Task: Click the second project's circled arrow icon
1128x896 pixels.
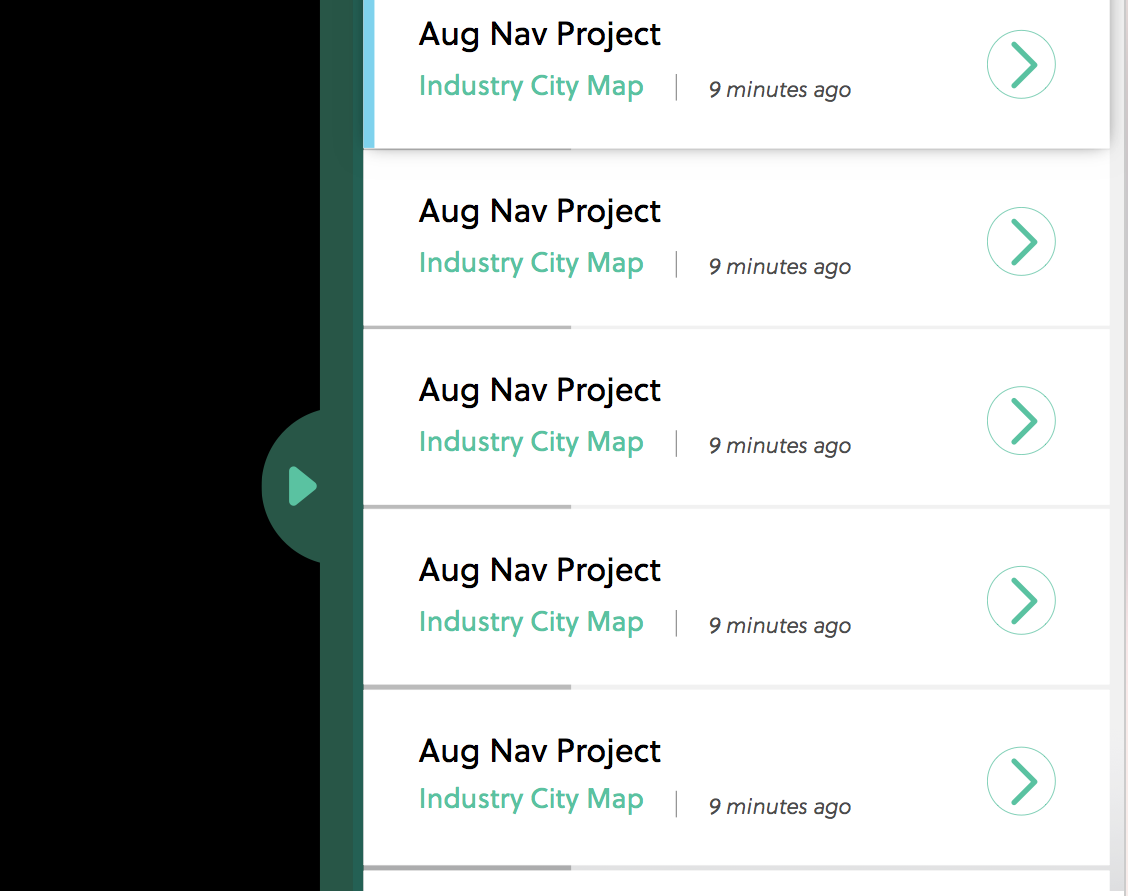Action: tap(1021, 242)
